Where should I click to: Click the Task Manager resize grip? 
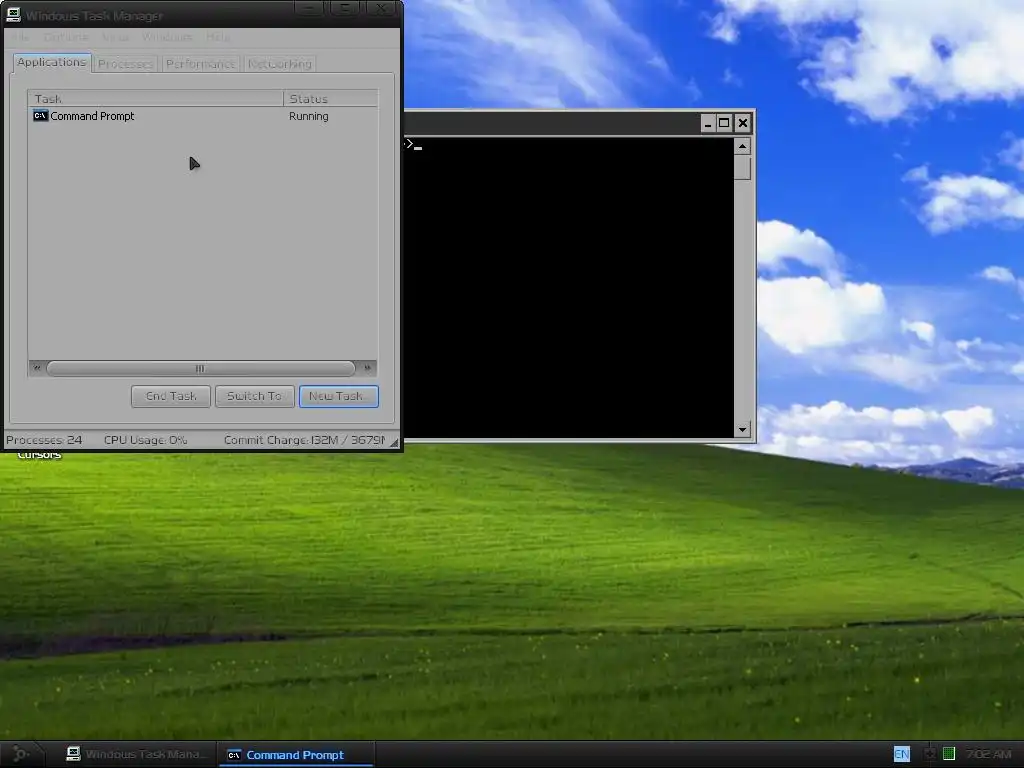[x=394, y=443]
